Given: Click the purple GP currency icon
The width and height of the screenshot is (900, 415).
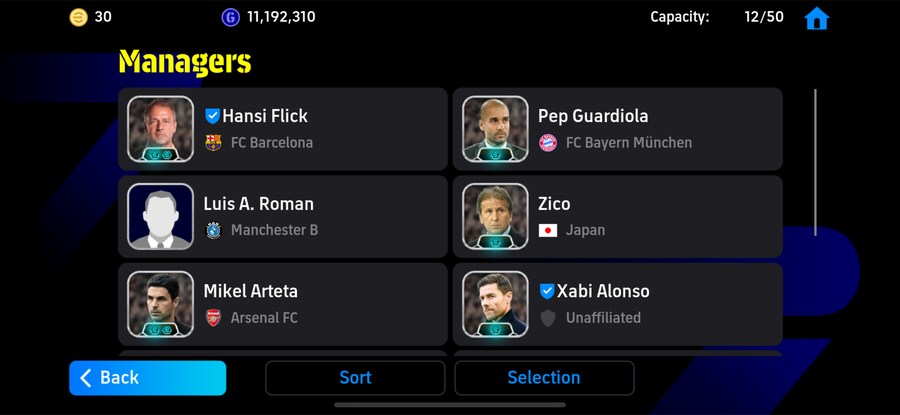Looking at the screenshot, I should [x=231, y=17].
